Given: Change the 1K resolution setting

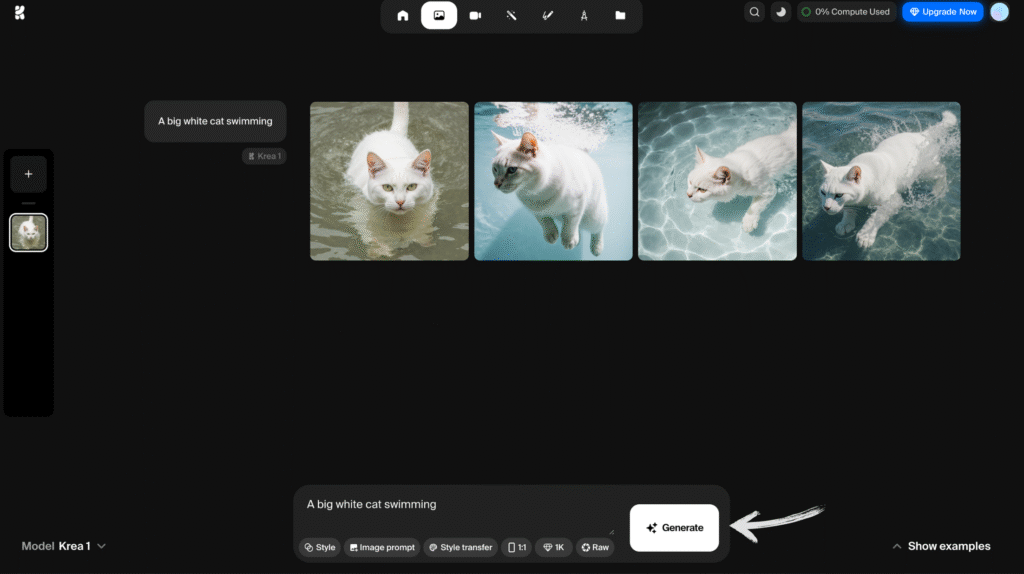Looking at the screenshot, I should pyautogui.click(x=554, y=547).
